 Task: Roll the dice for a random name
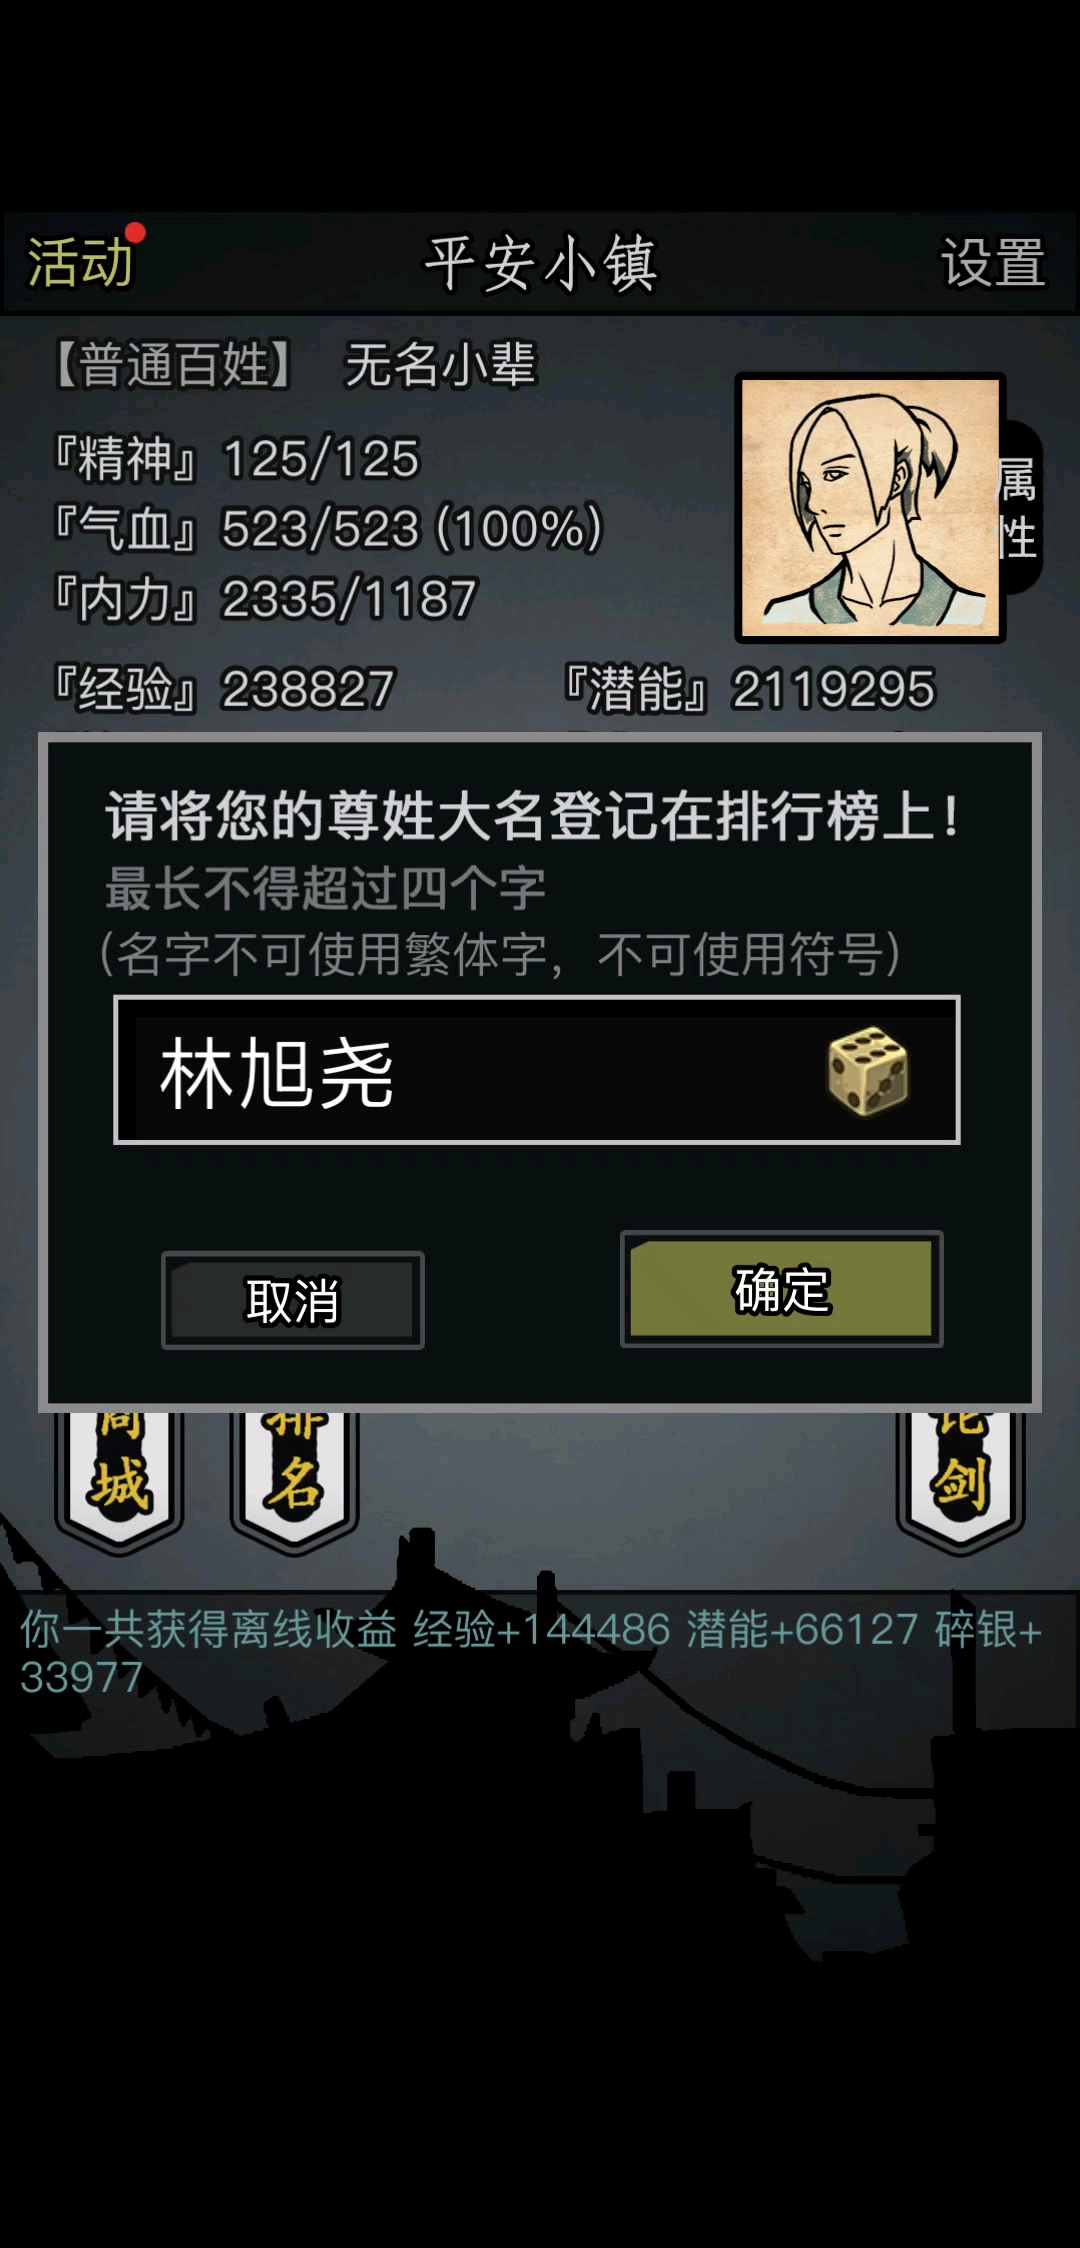(x=868, y=1071)
